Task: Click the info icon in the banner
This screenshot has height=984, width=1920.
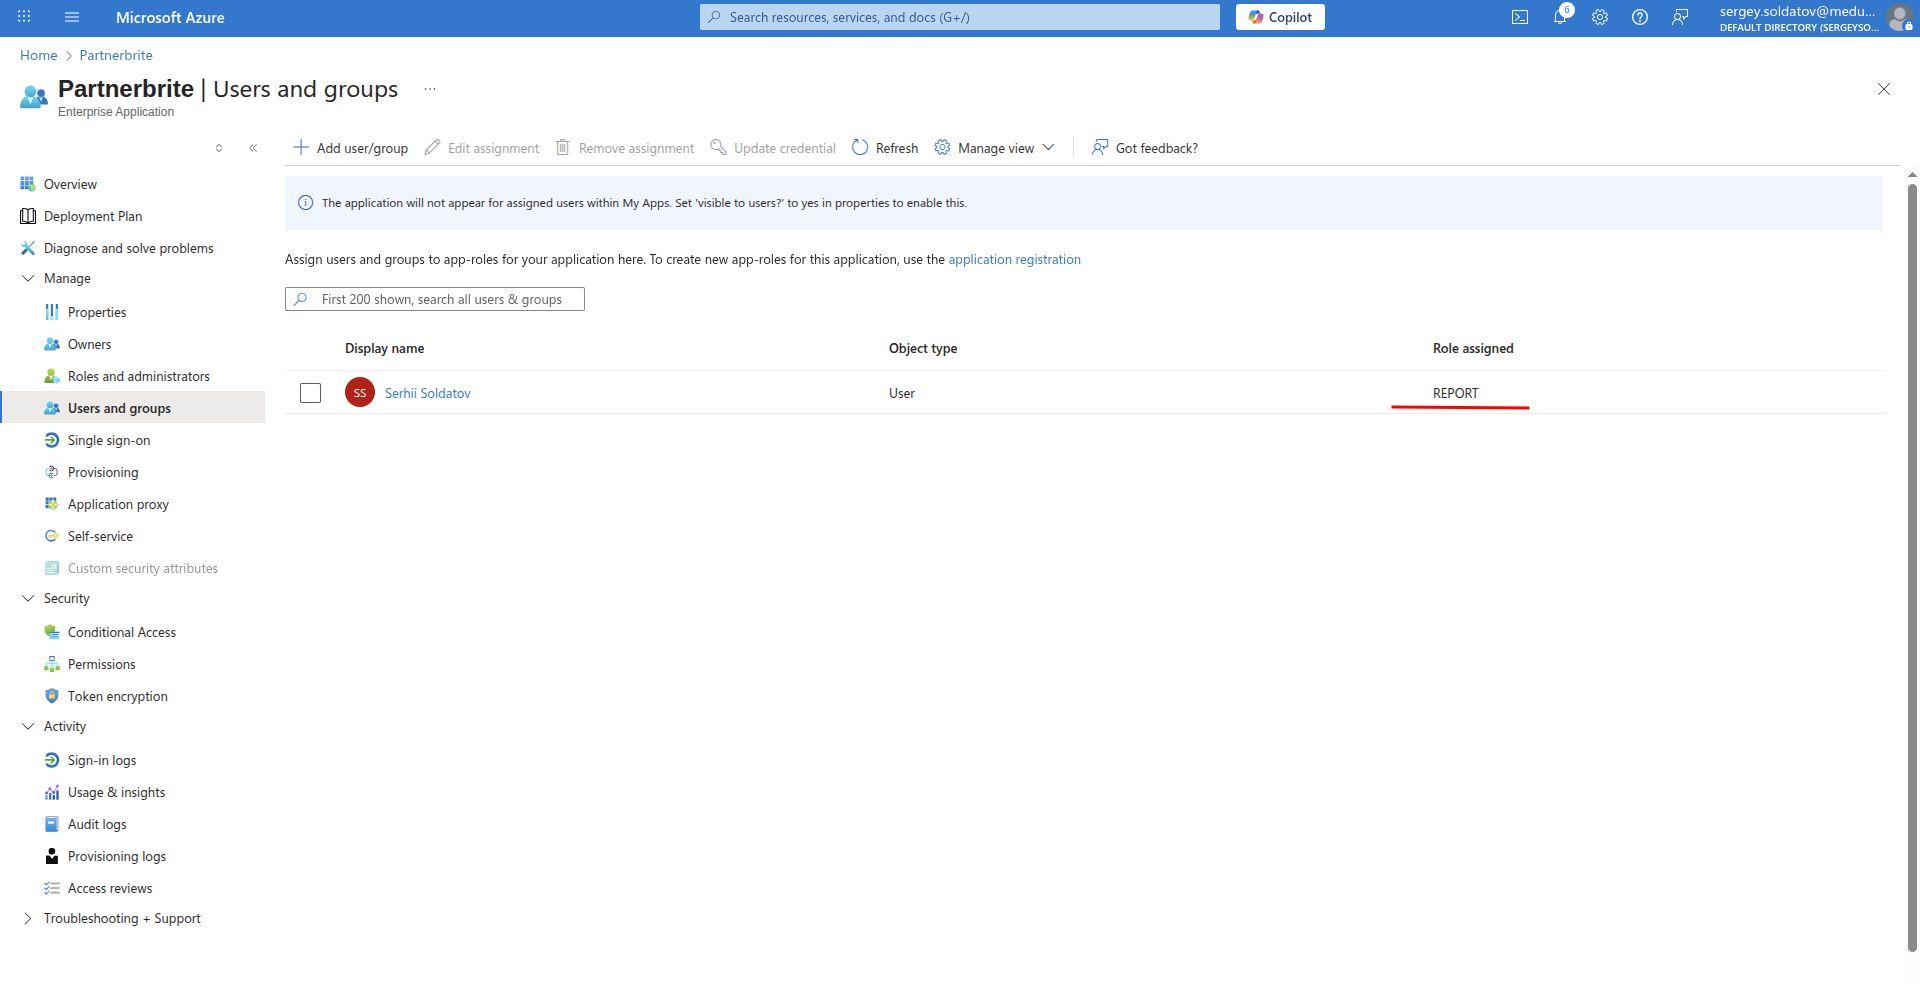Action: pos(306,203)
